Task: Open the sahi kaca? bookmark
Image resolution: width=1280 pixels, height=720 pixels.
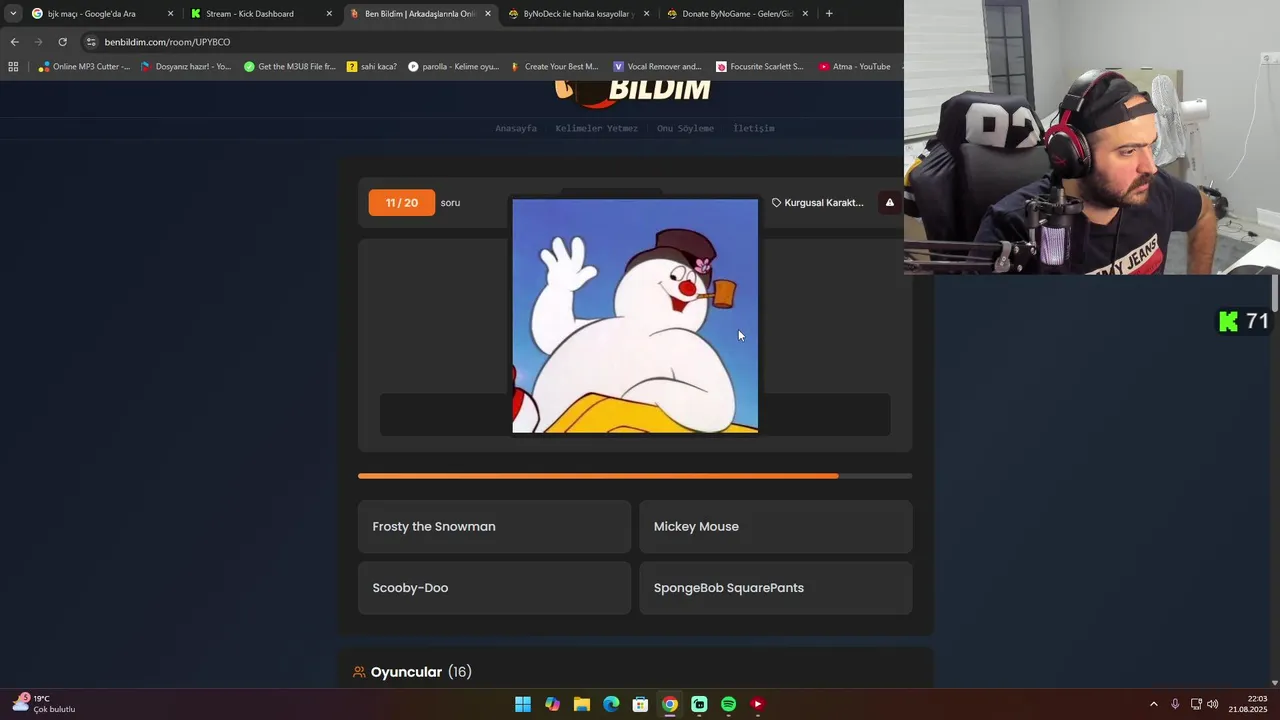Action: (372, 67)
